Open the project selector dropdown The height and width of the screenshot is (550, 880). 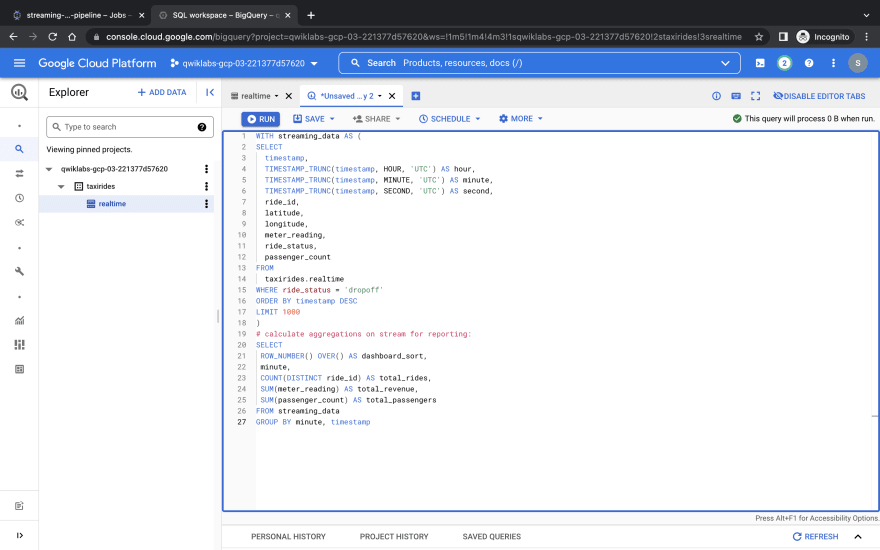point(244,63)
